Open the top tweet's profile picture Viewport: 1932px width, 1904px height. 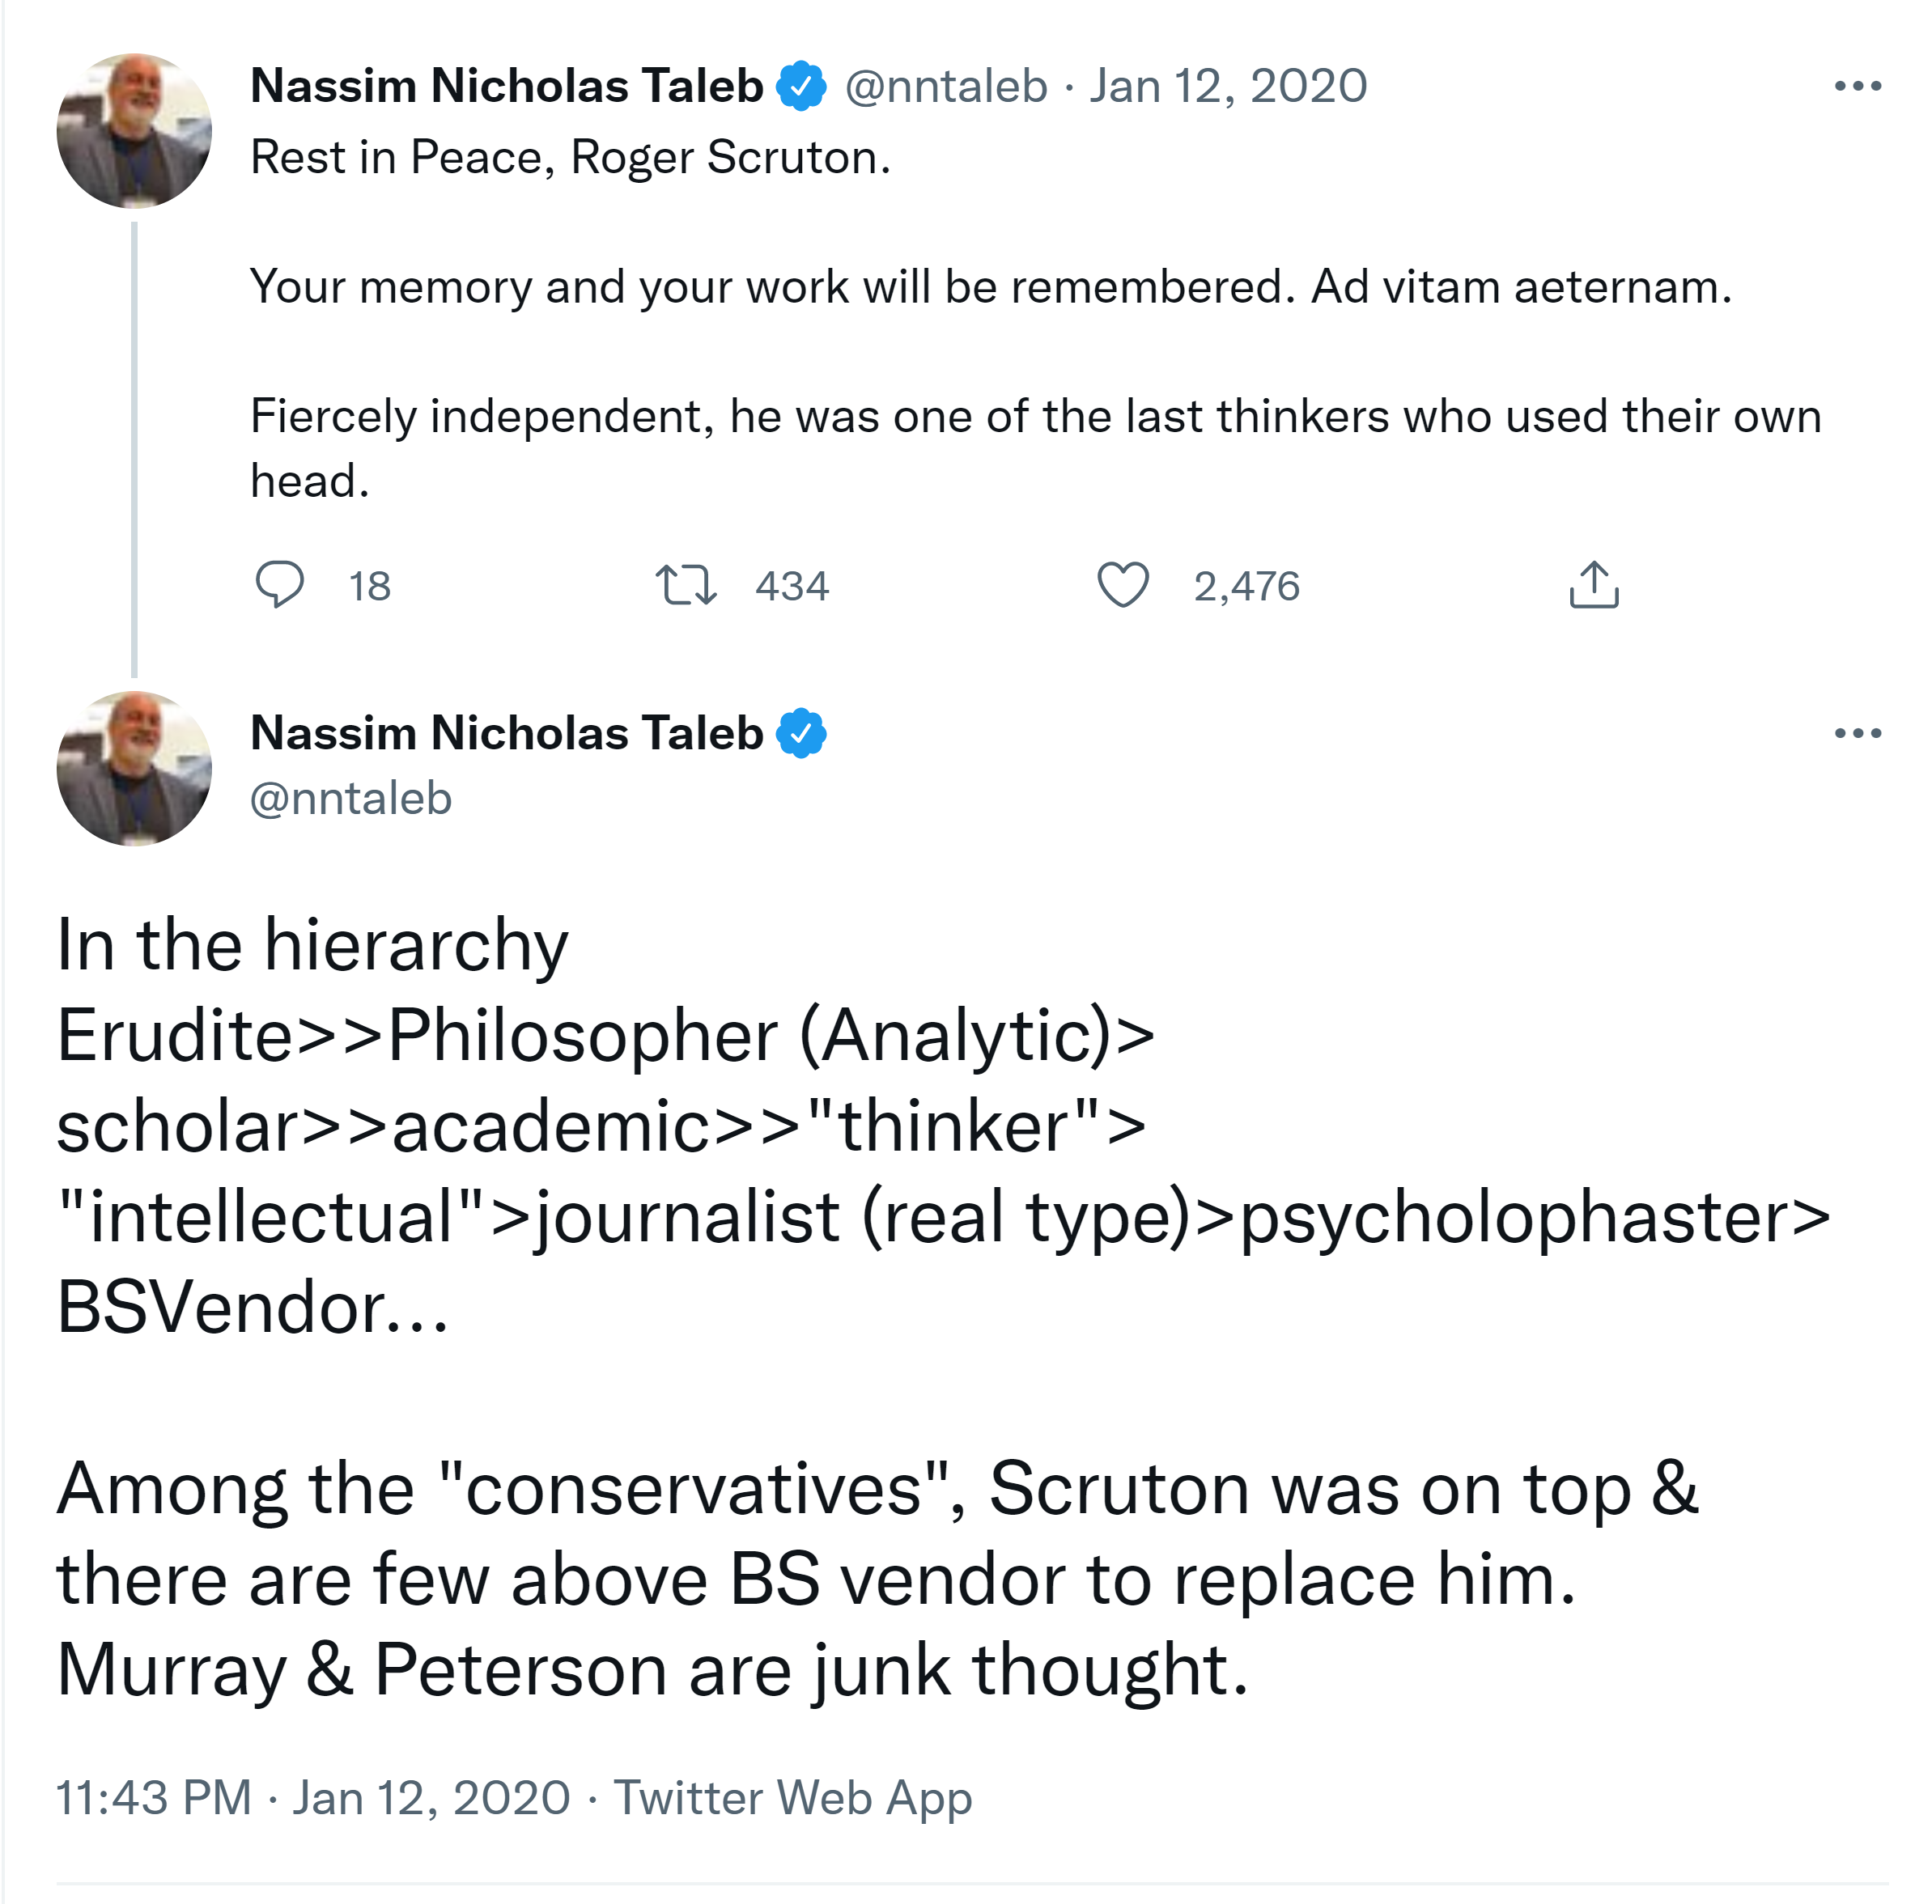tap(134, 131)
